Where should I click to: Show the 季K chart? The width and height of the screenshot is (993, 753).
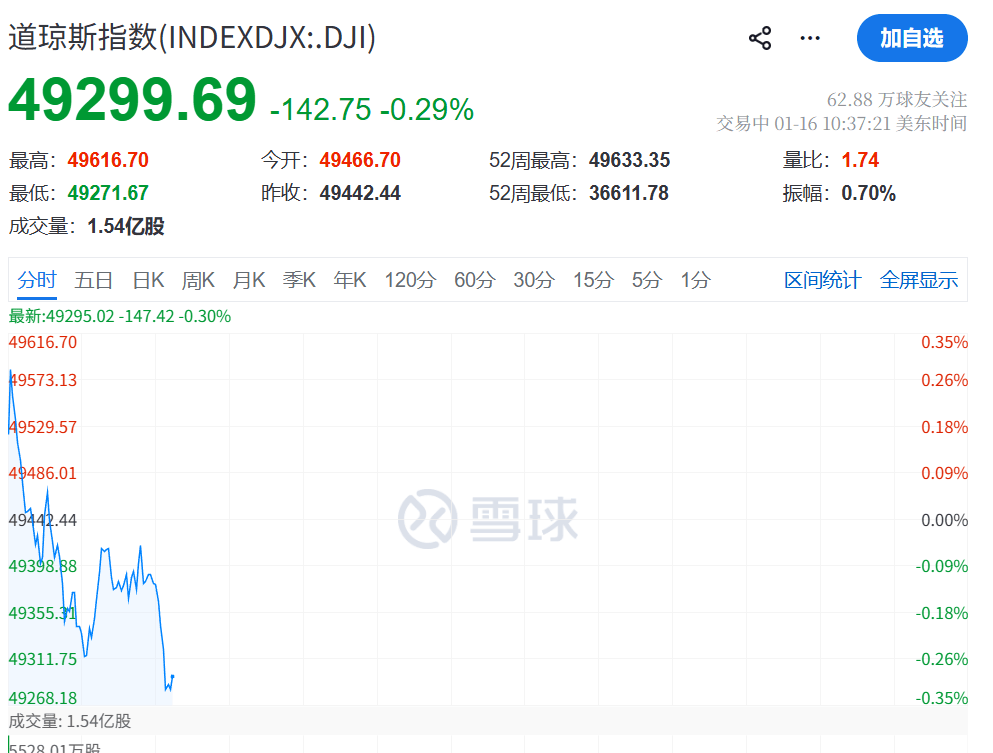click(x=299, y=280)
